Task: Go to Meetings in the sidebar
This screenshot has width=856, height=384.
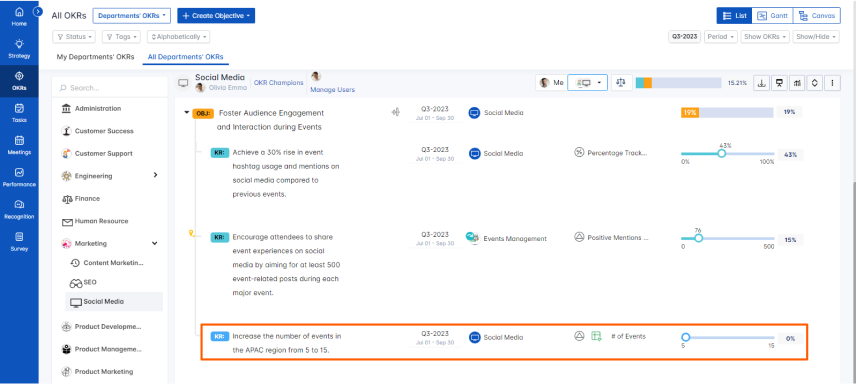Action: 19,145
